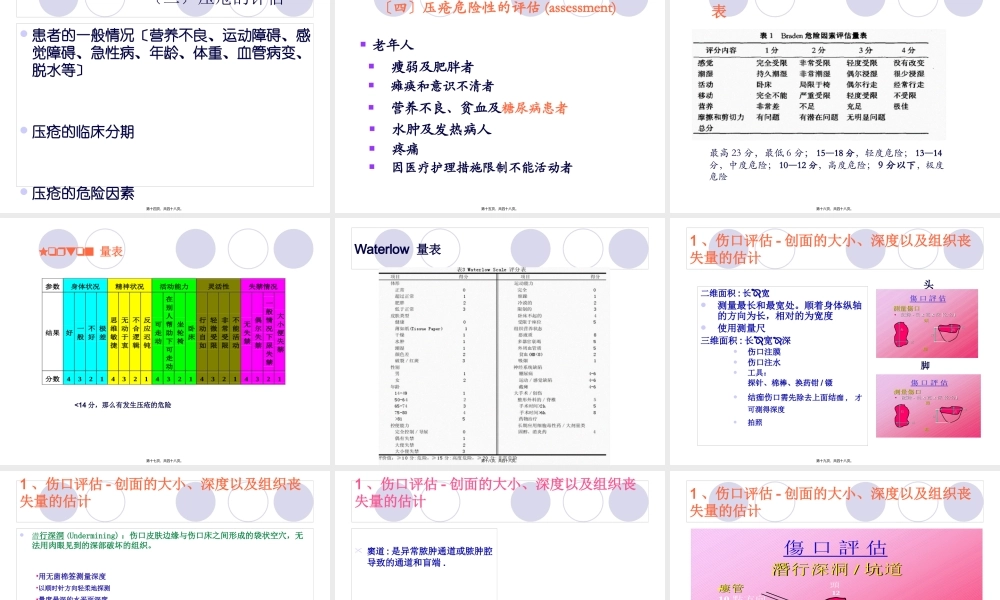
Task: Click the orange 糖尿病患者 text
Action: pyautogui.click(x=534, y=108)
